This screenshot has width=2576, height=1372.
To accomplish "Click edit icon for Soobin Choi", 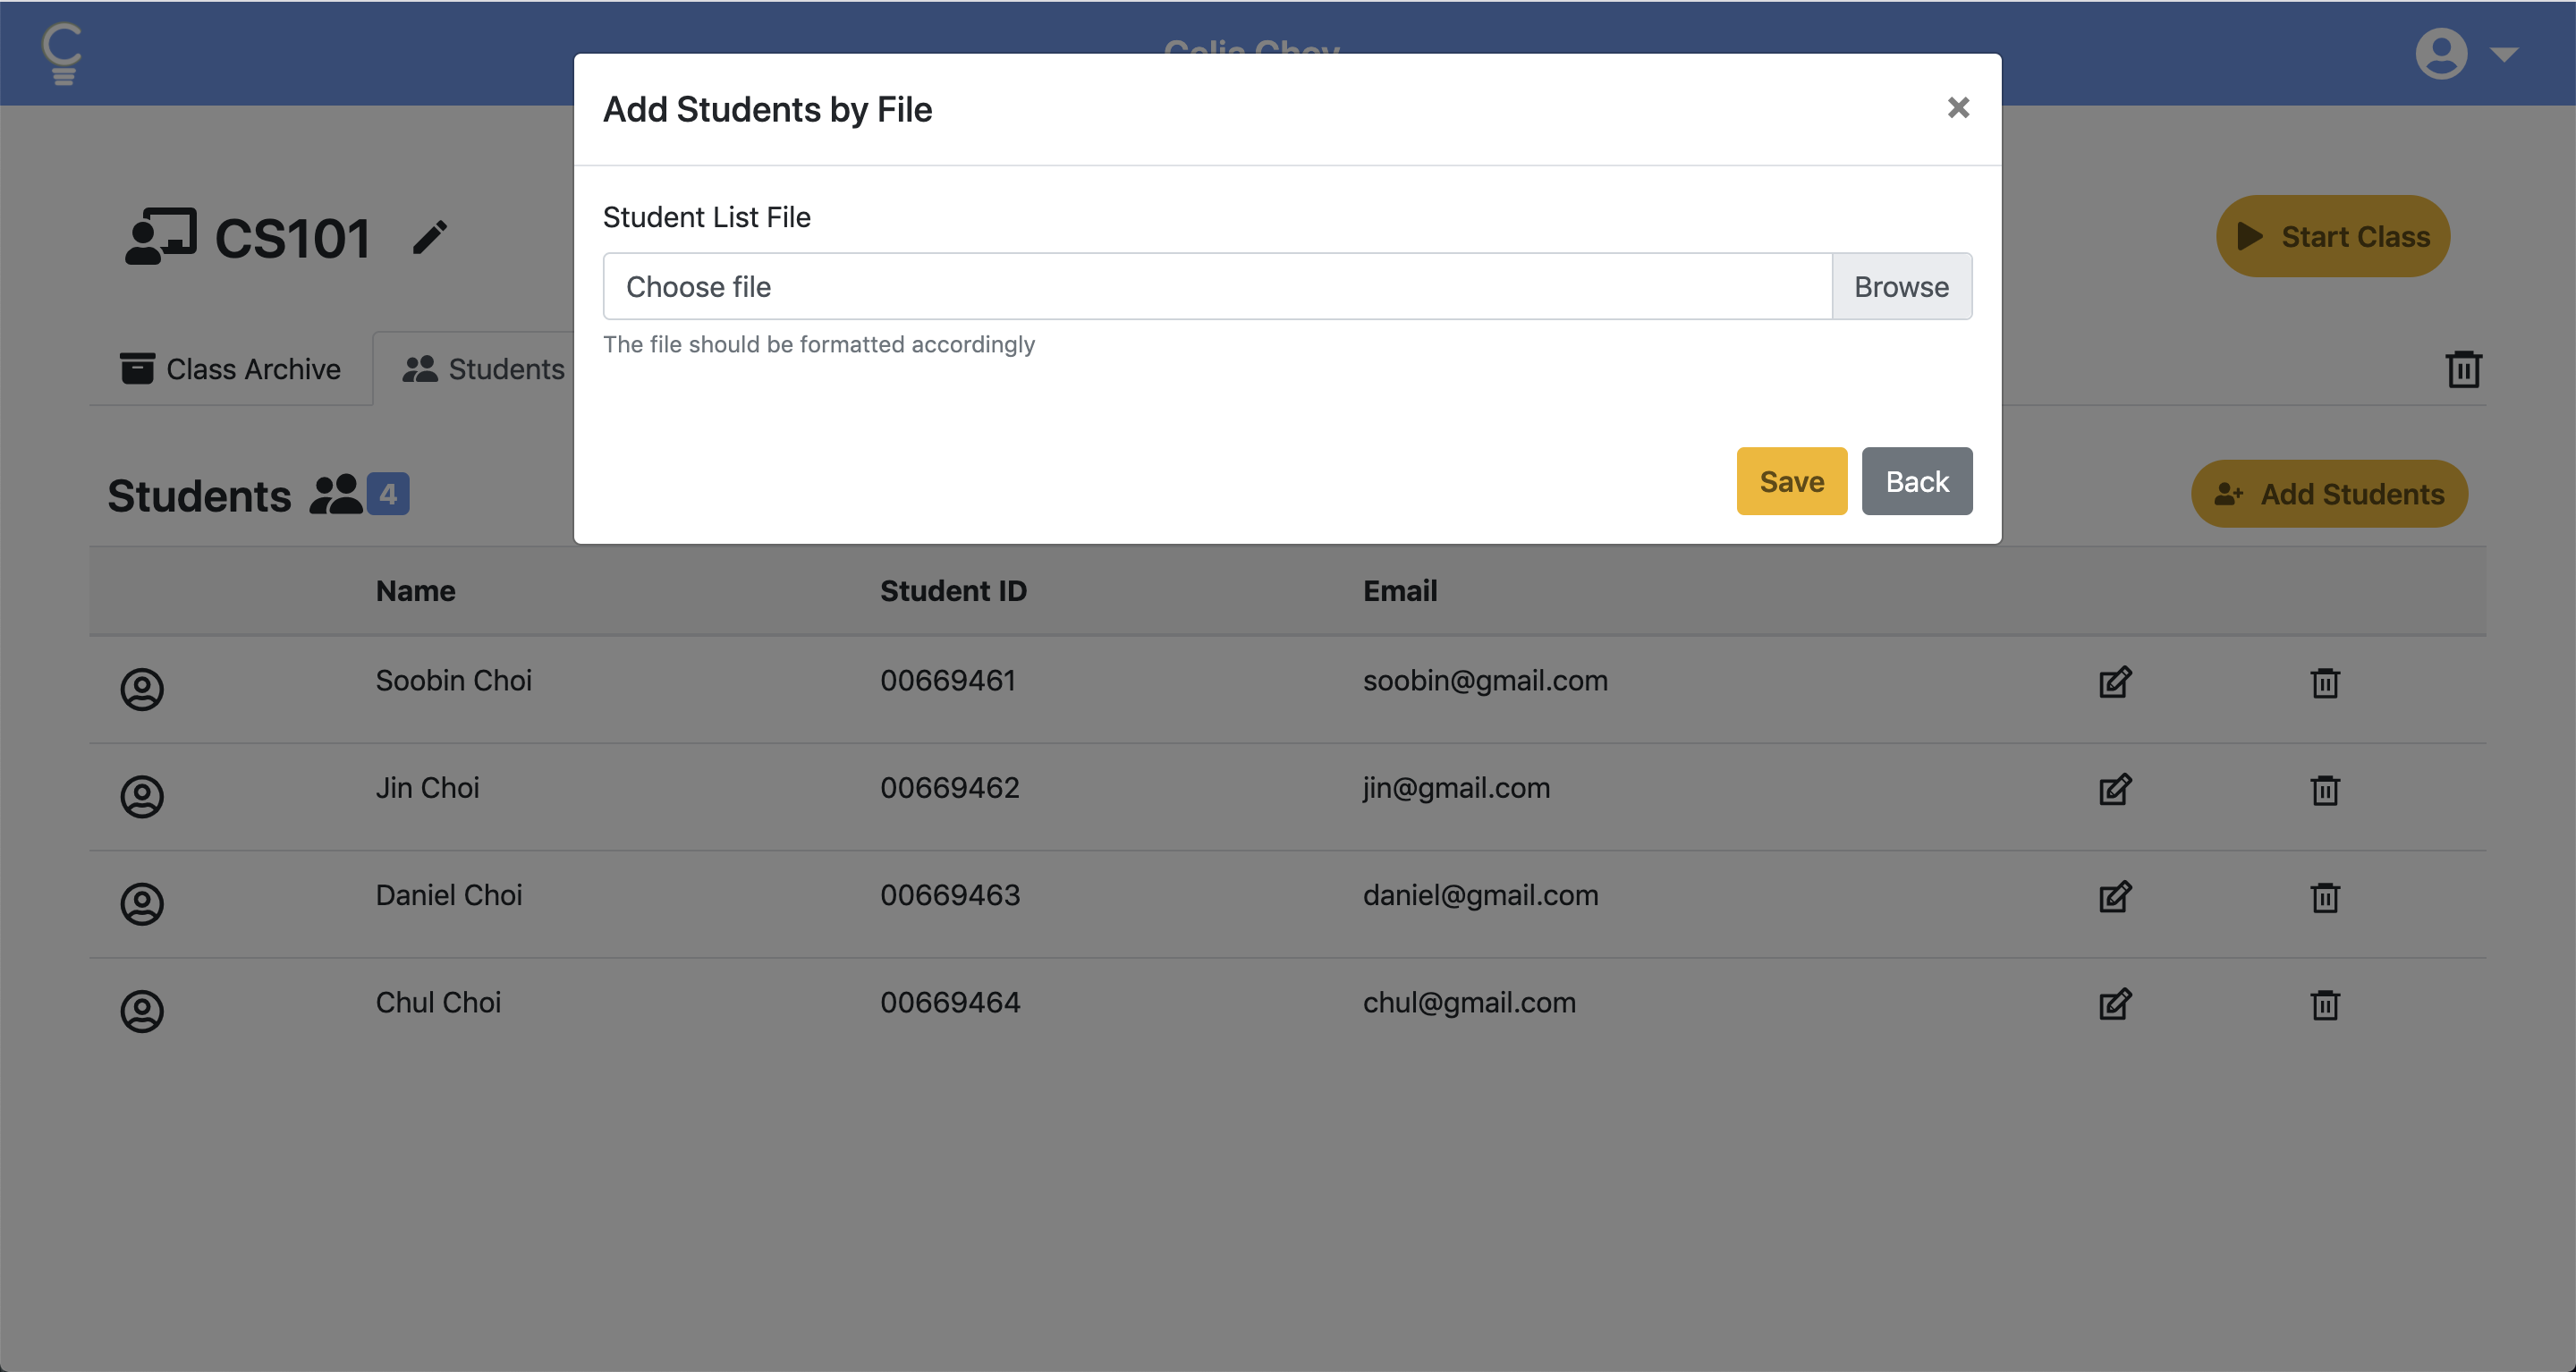I will point(2114,682).
